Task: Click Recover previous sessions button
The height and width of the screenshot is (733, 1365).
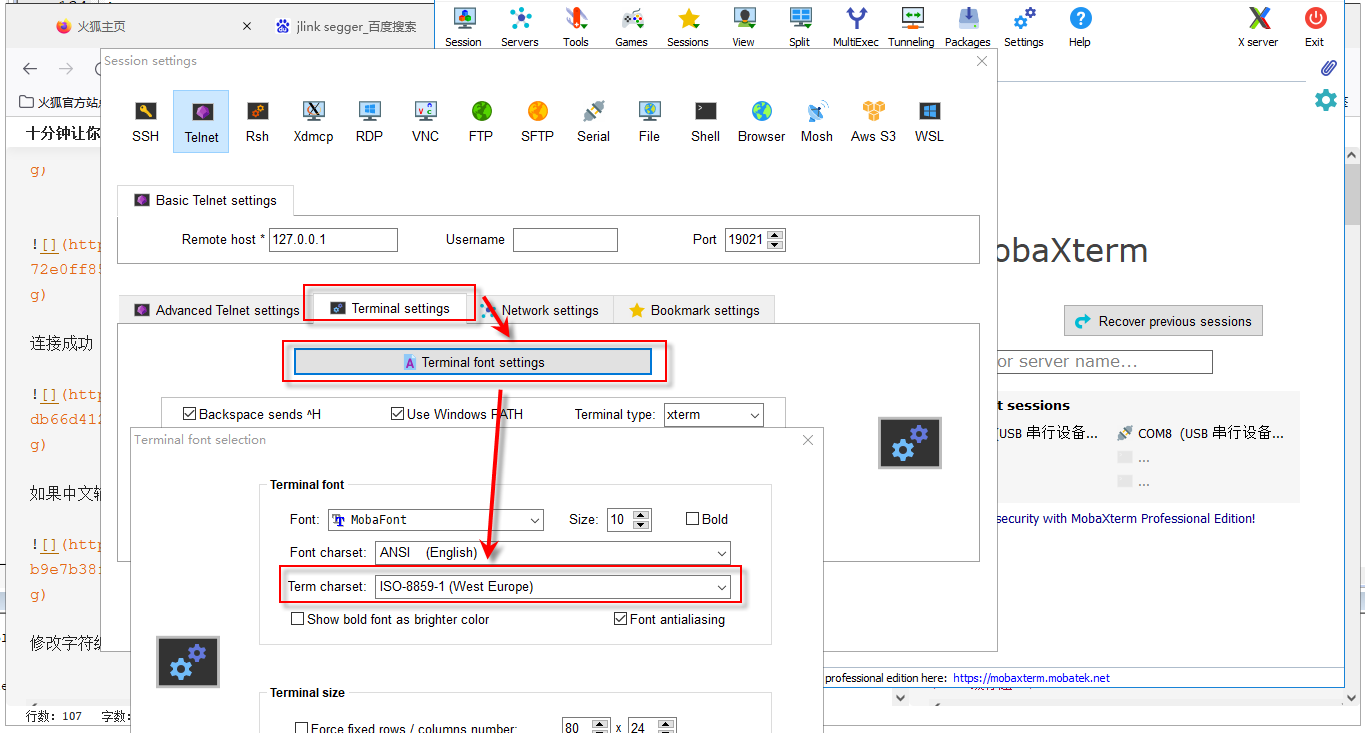Action: point(1163,321)
